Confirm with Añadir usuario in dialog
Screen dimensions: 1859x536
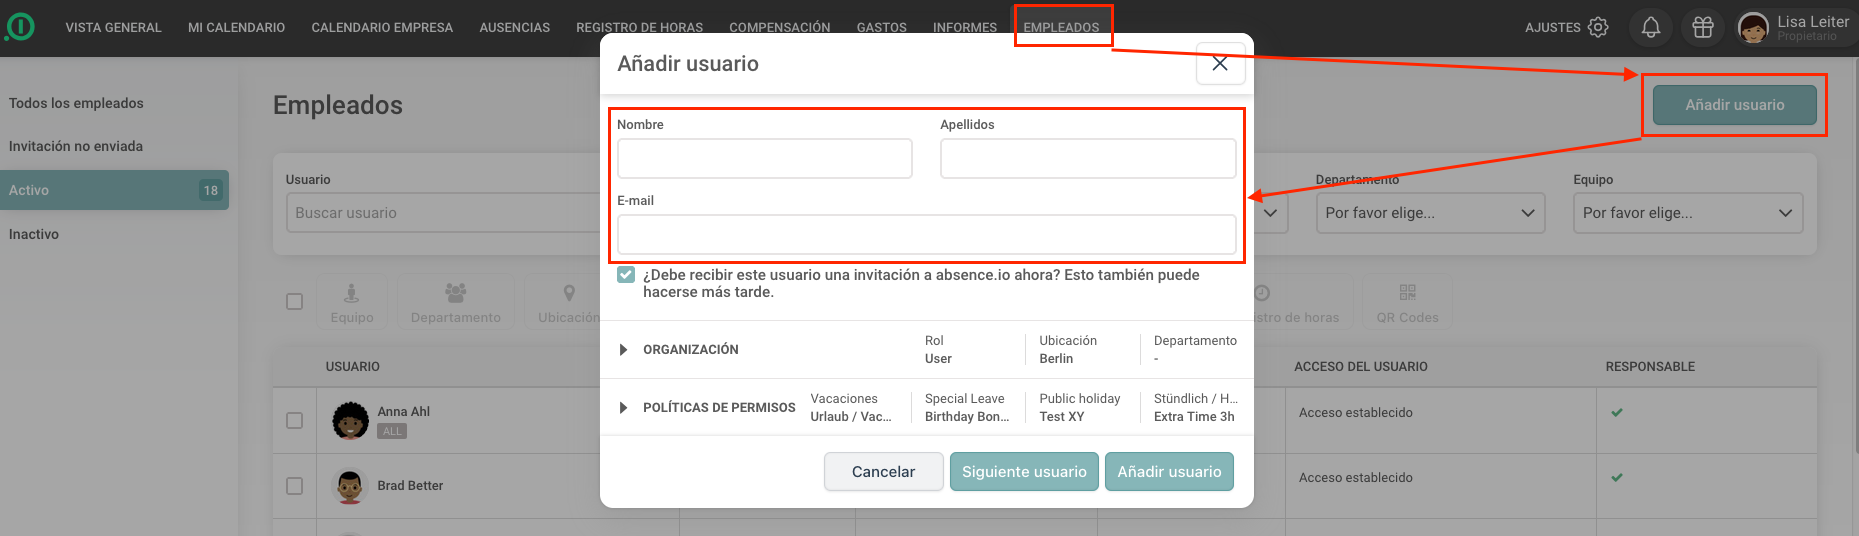pos(1169,472)
